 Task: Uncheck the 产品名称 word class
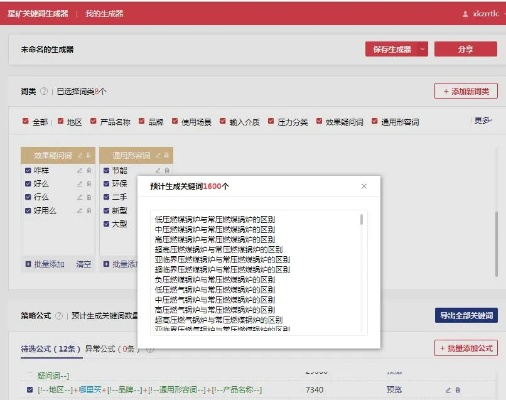click(93, 121)
